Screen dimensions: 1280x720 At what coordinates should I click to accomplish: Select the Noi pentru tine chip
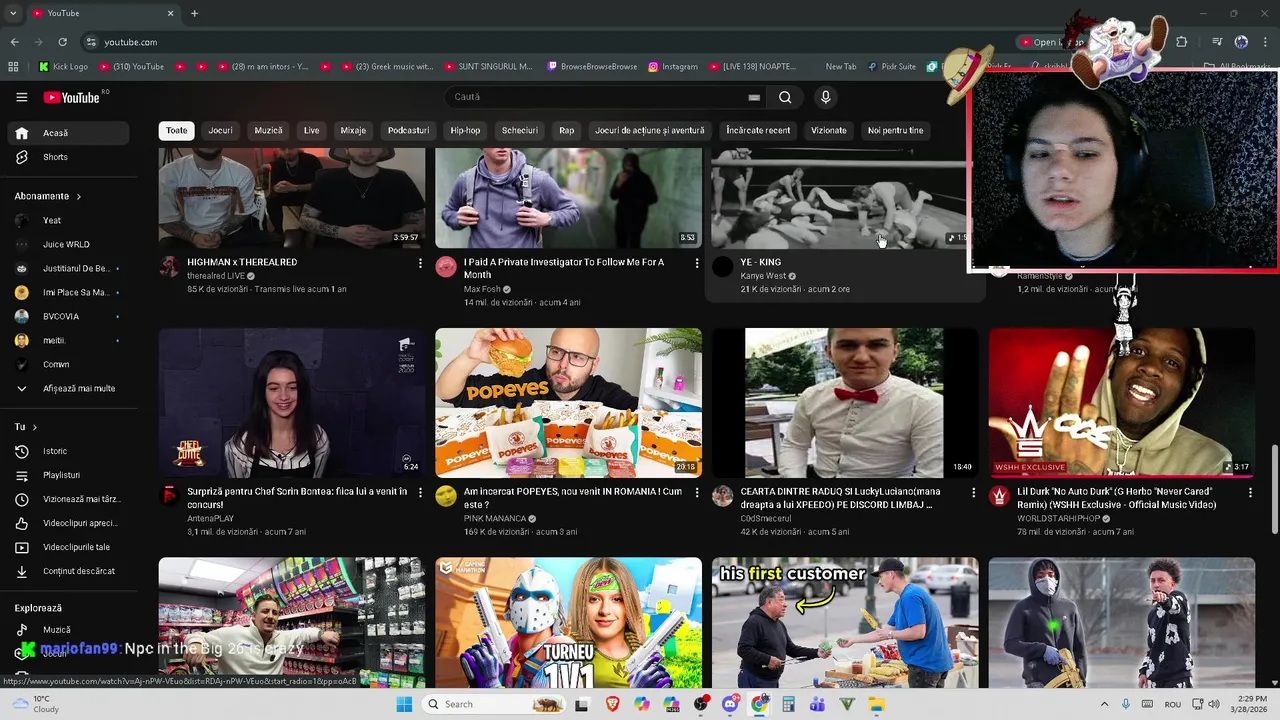click(x=895, y=130)
